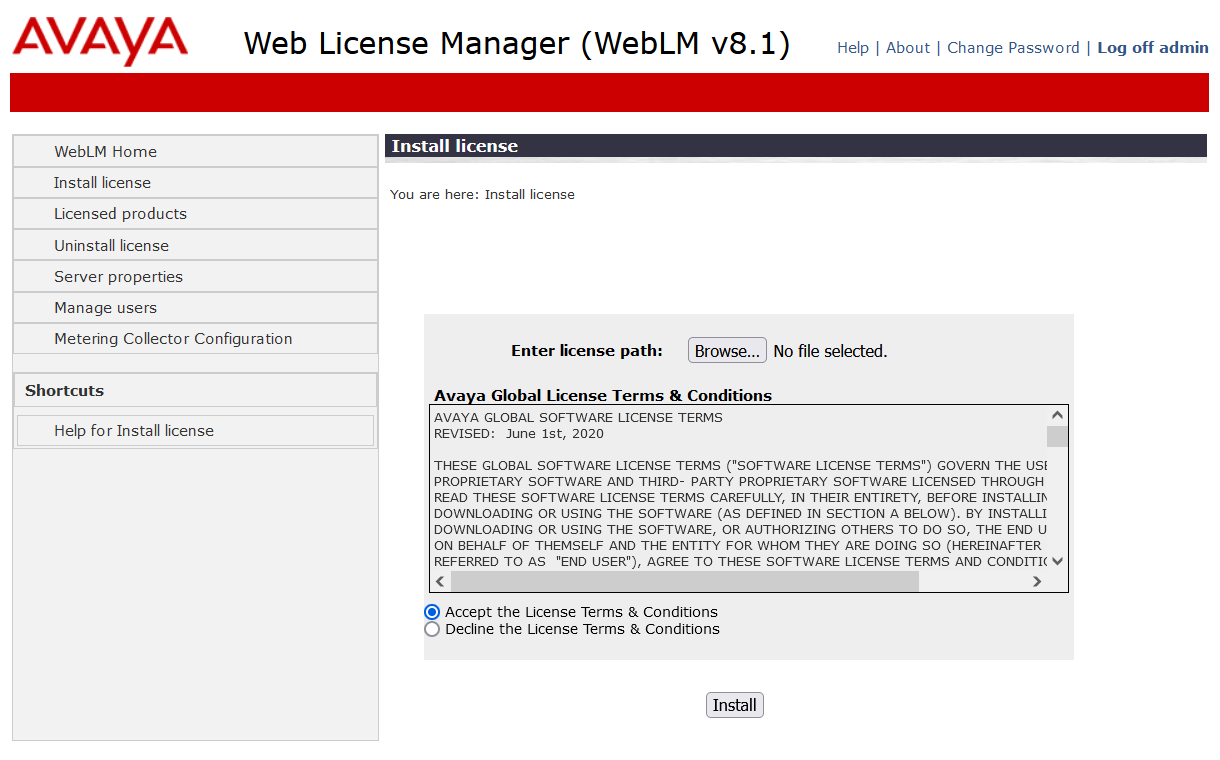Image resolution: width=1220 pixels, height=760 pixels.
Task: Click the 'Web License Manager (WebLM v8.1)' title
Action: coord(517,44)
